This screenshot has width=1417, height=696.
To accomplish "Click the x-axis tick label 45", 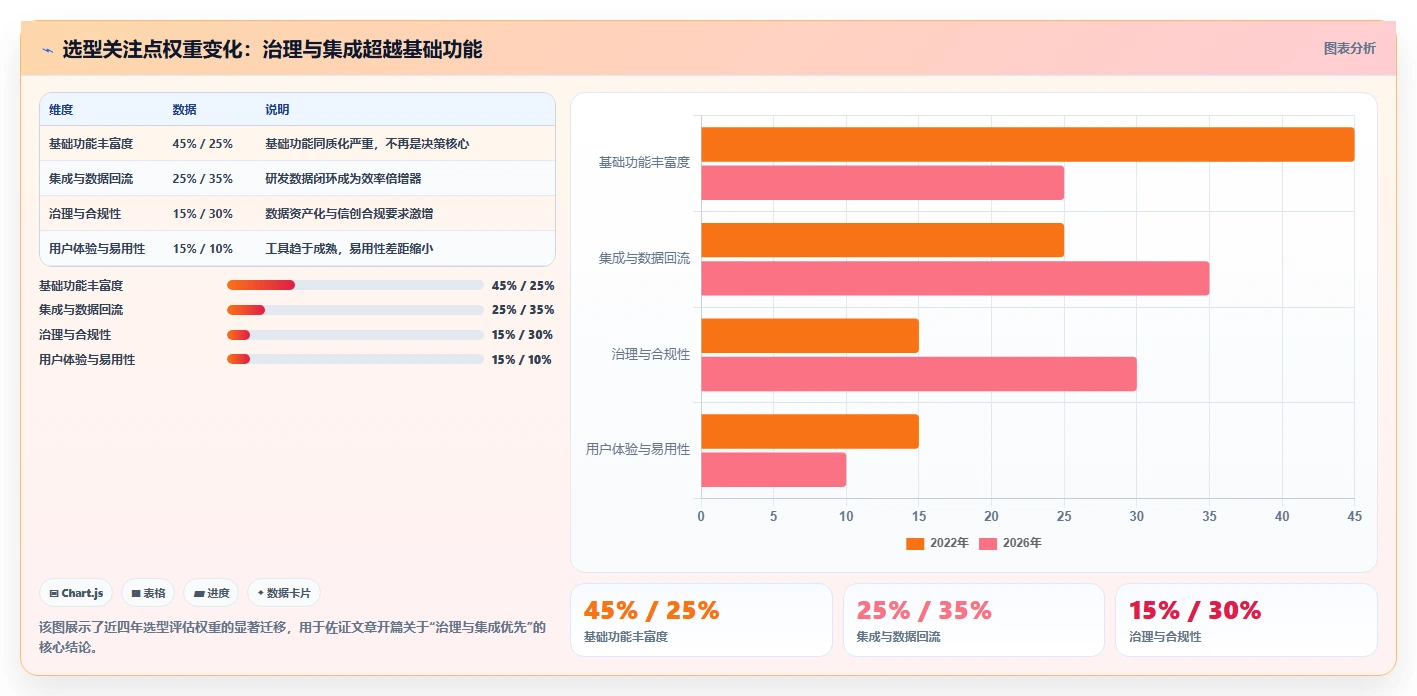I will (1354, 516).
